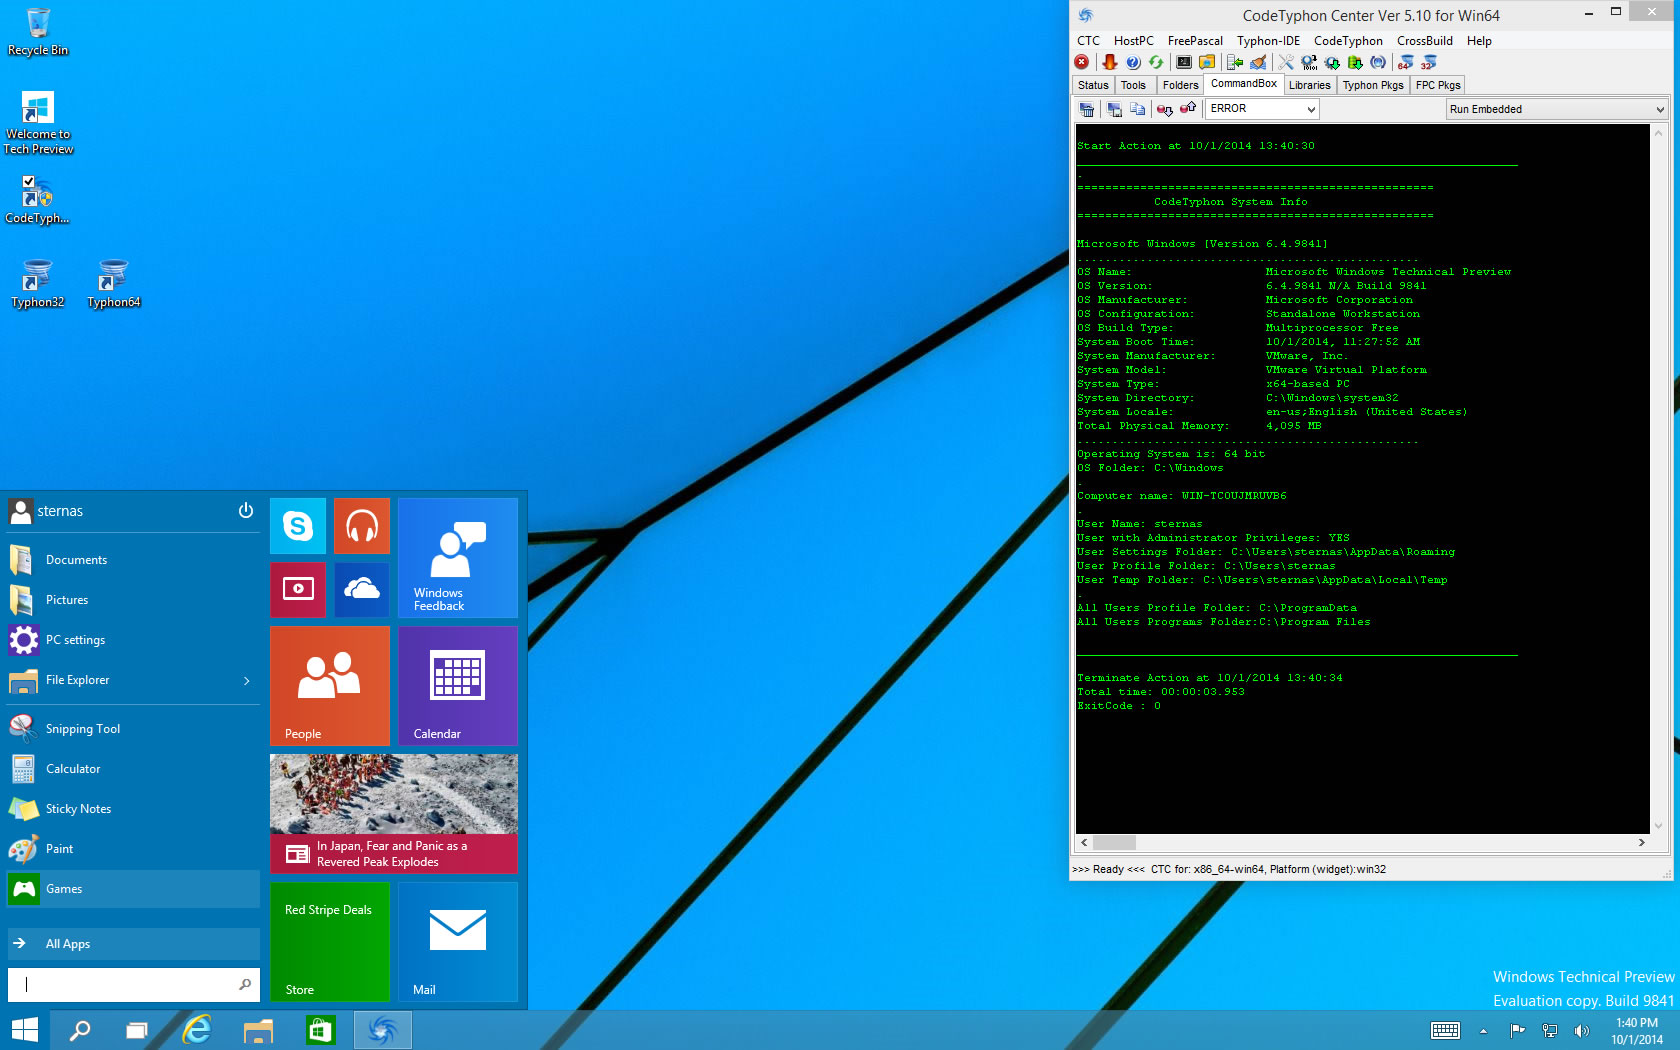Viewport: 1680px width, 1050px height.
Task: Click the broom cleanup toolbar icon
Action: pos(1258,62)
